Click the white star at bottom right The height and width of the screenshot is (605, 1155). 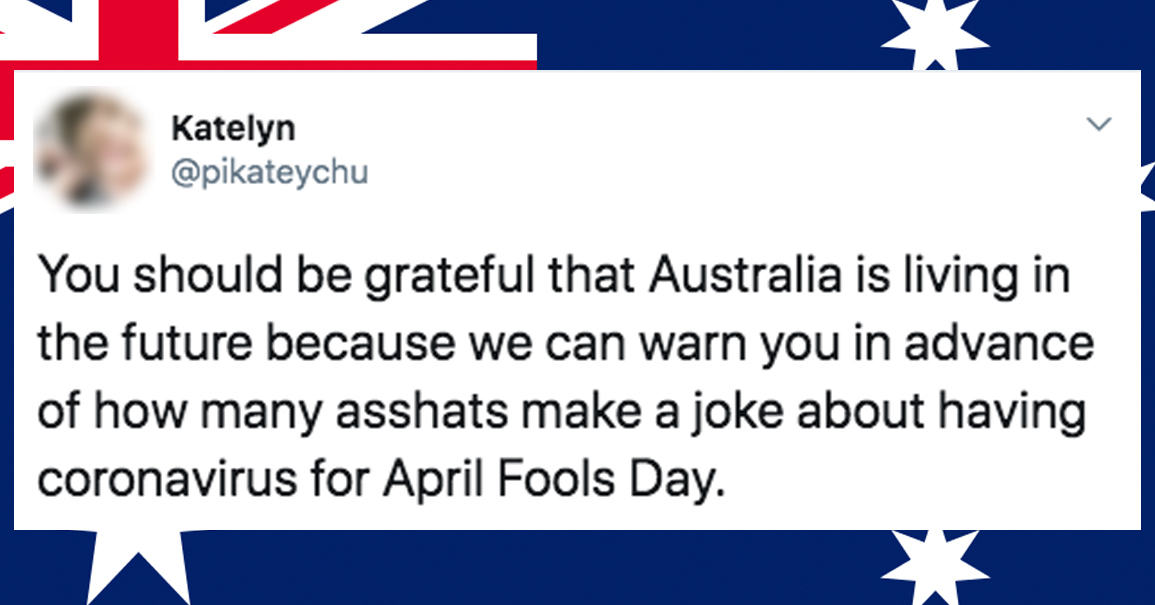click(x=934, y=567)
